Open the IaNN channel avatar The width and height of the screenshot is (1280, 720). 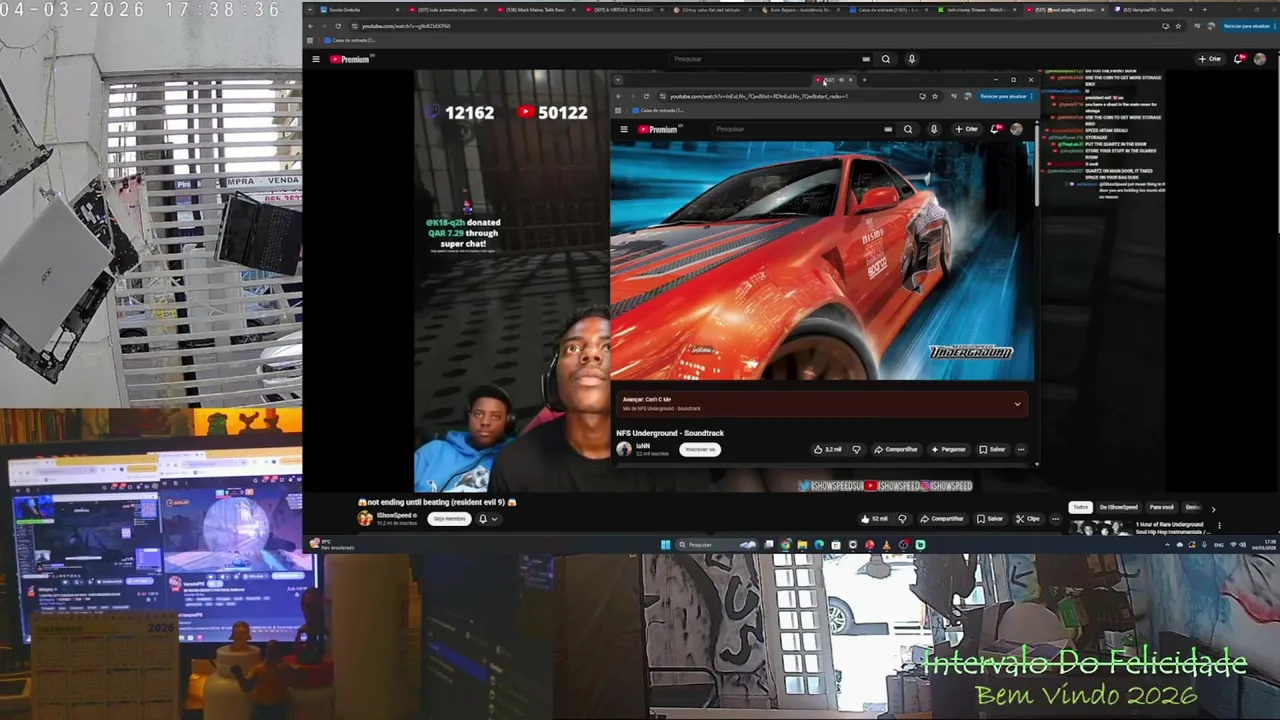[x=624, y=449]
